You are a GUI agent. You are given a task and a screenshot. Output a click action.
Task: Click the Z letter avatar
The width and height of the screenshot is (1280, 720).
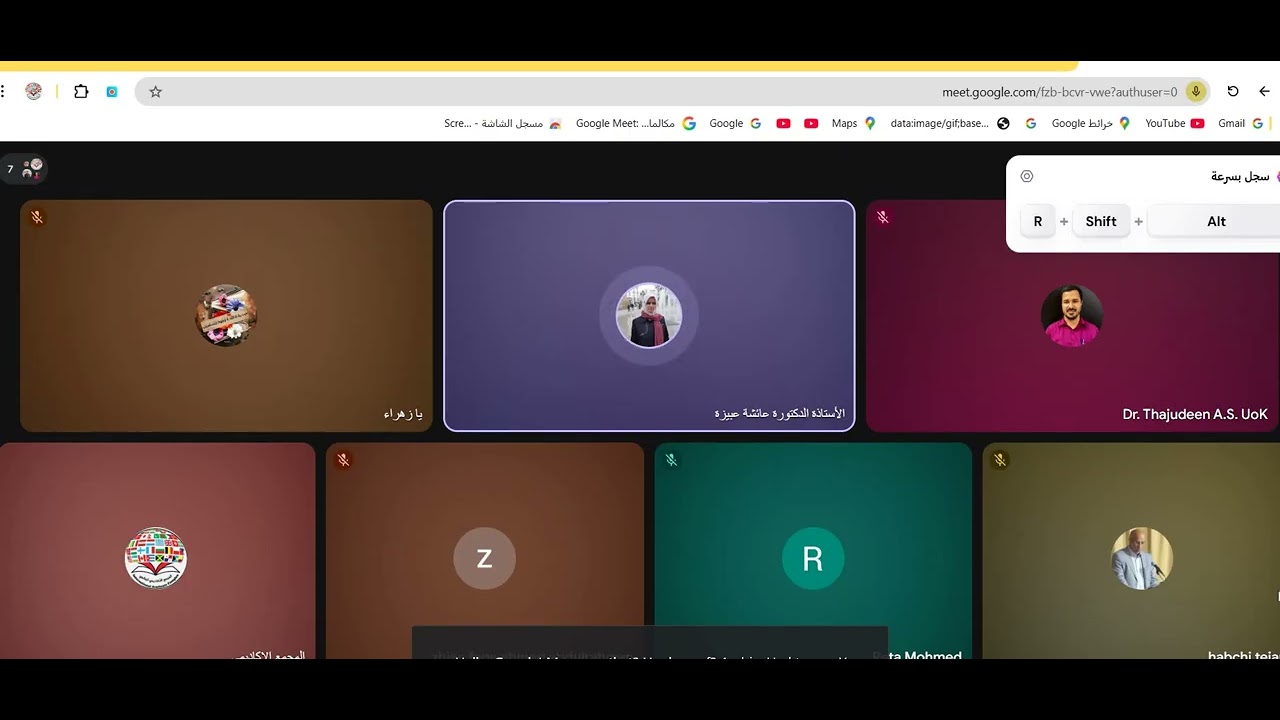(x=485, y=558)
